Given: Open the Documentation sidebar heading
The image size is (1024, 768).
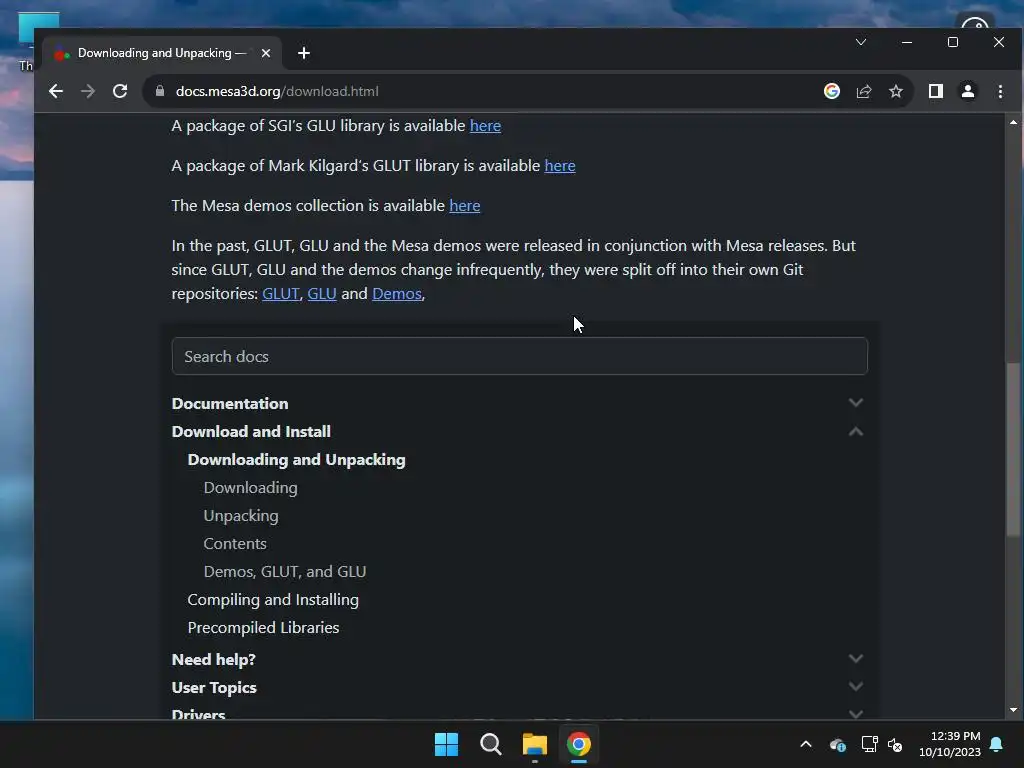Looking at the screenshot, I should pos(230,404).
